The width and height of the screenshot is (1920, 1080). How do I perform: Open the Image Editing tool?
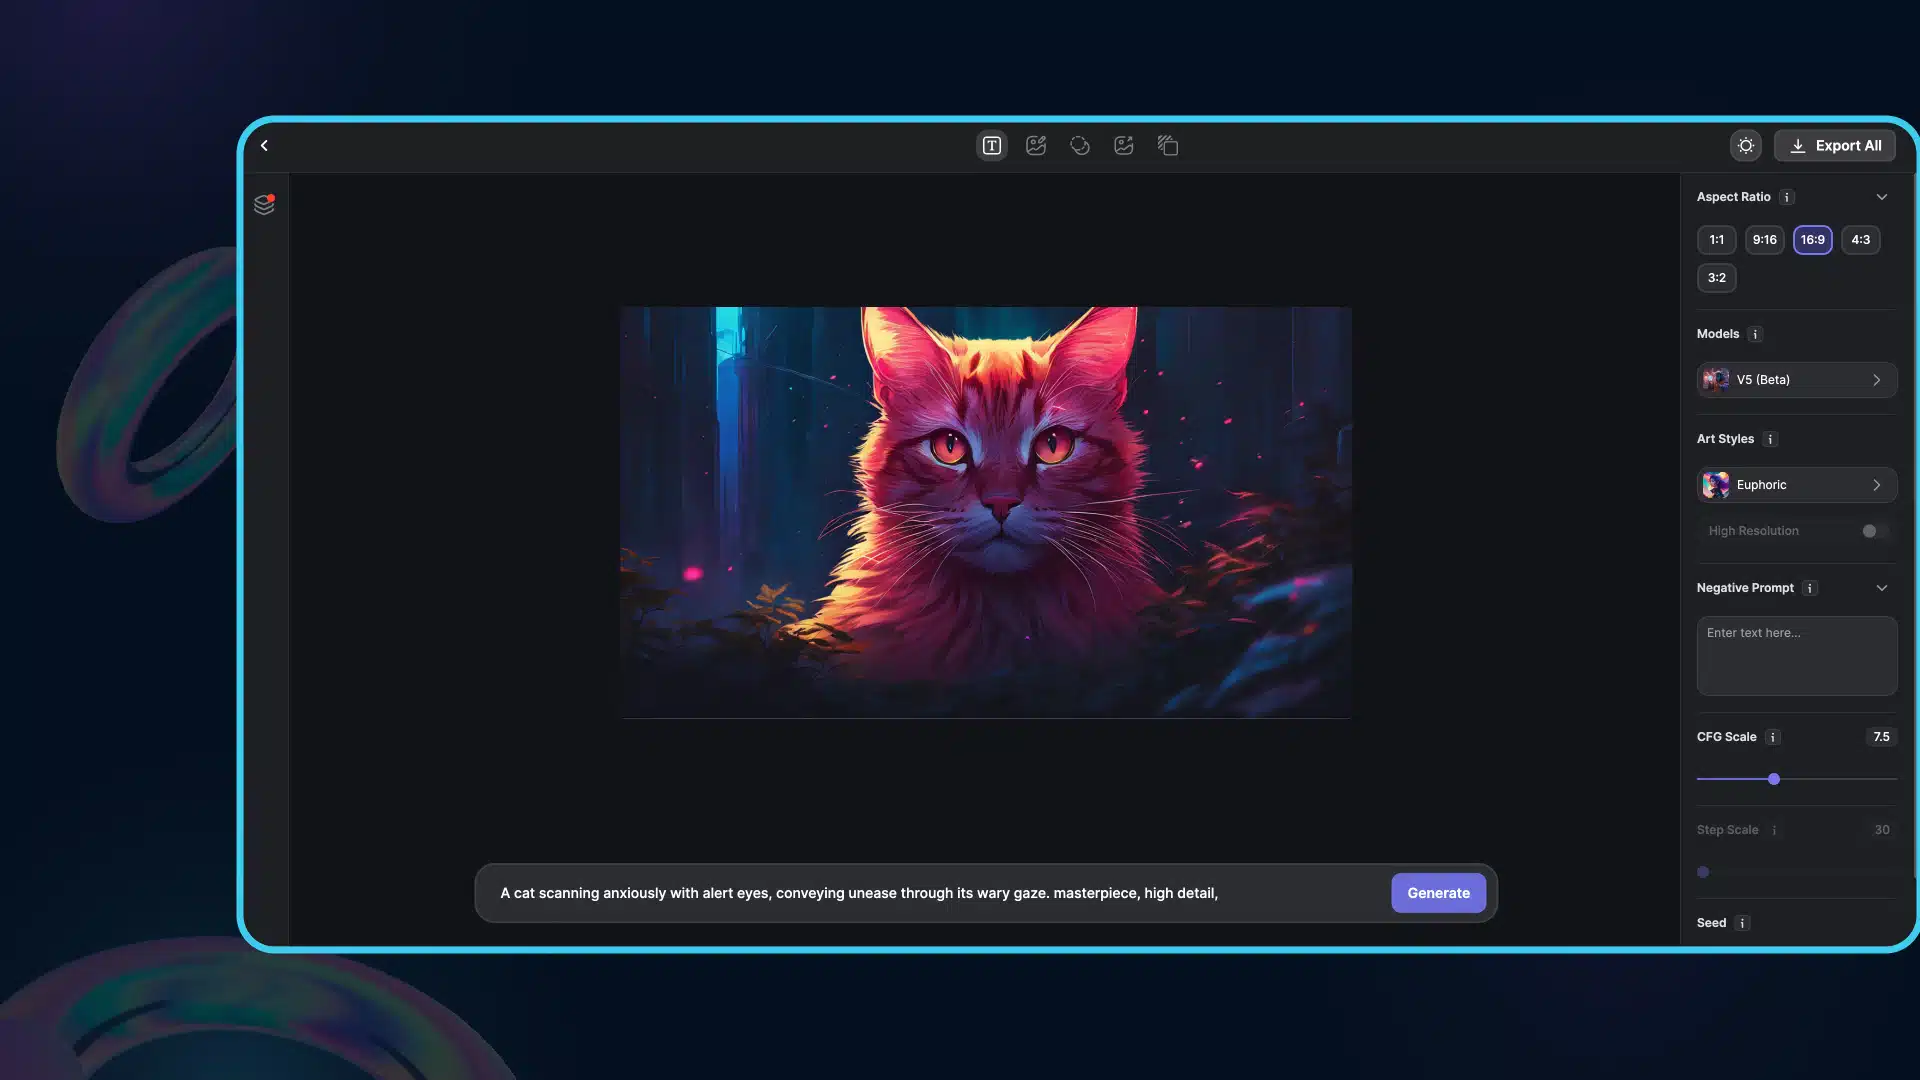click(x=1035, y=145)
